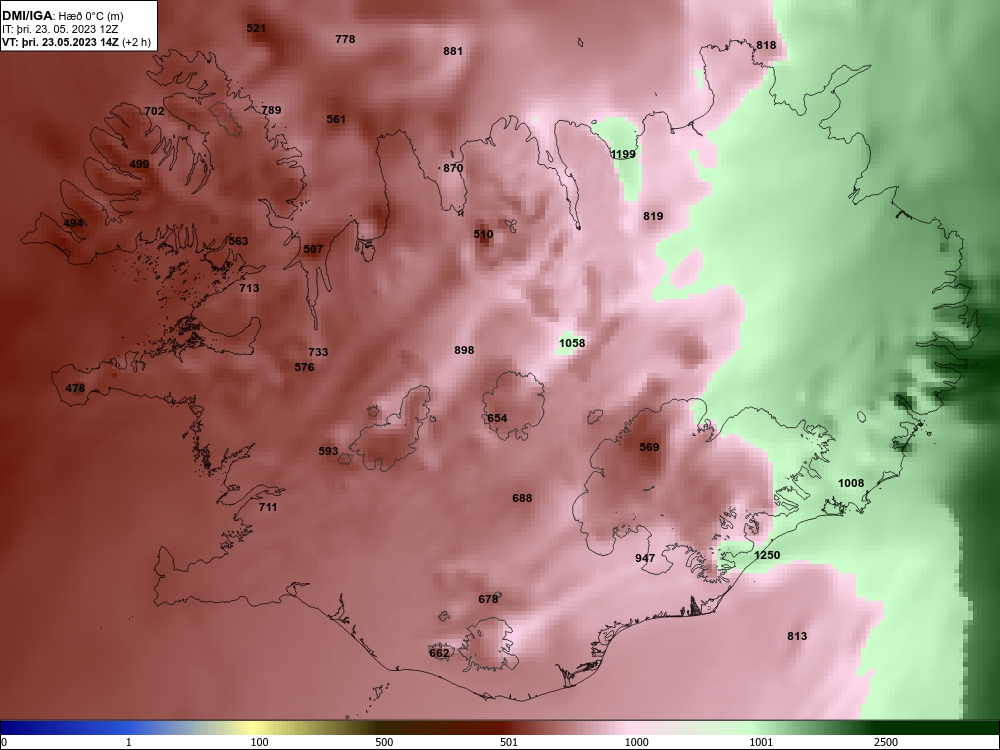Click the DMI/IGA Hæð 0°C title
The width and height of the screenshot is (1000, 750).
pos(61,15)
